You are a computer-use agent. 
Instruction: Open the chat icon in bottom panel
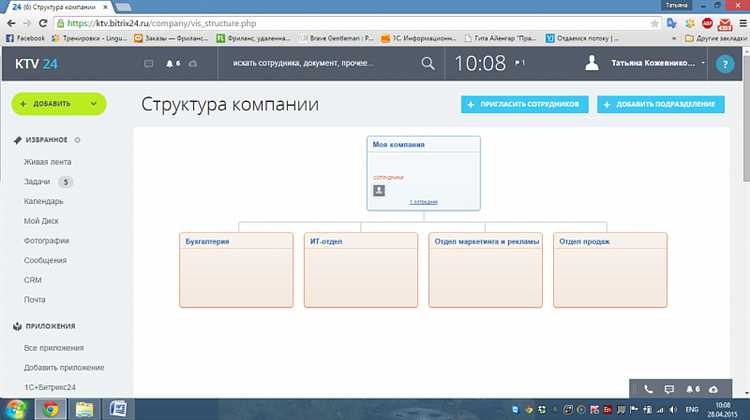point(669,389)
